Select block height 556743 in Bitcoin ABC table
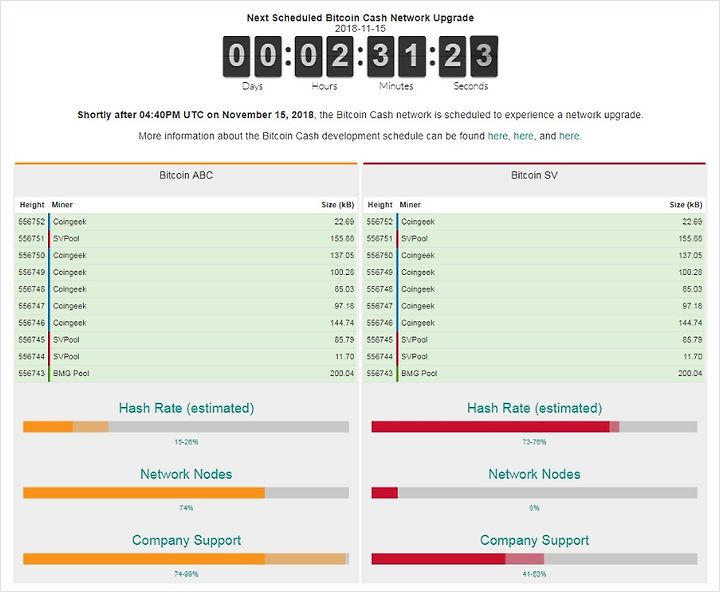The width and height of the screenshot is (720, 592). 32,373
